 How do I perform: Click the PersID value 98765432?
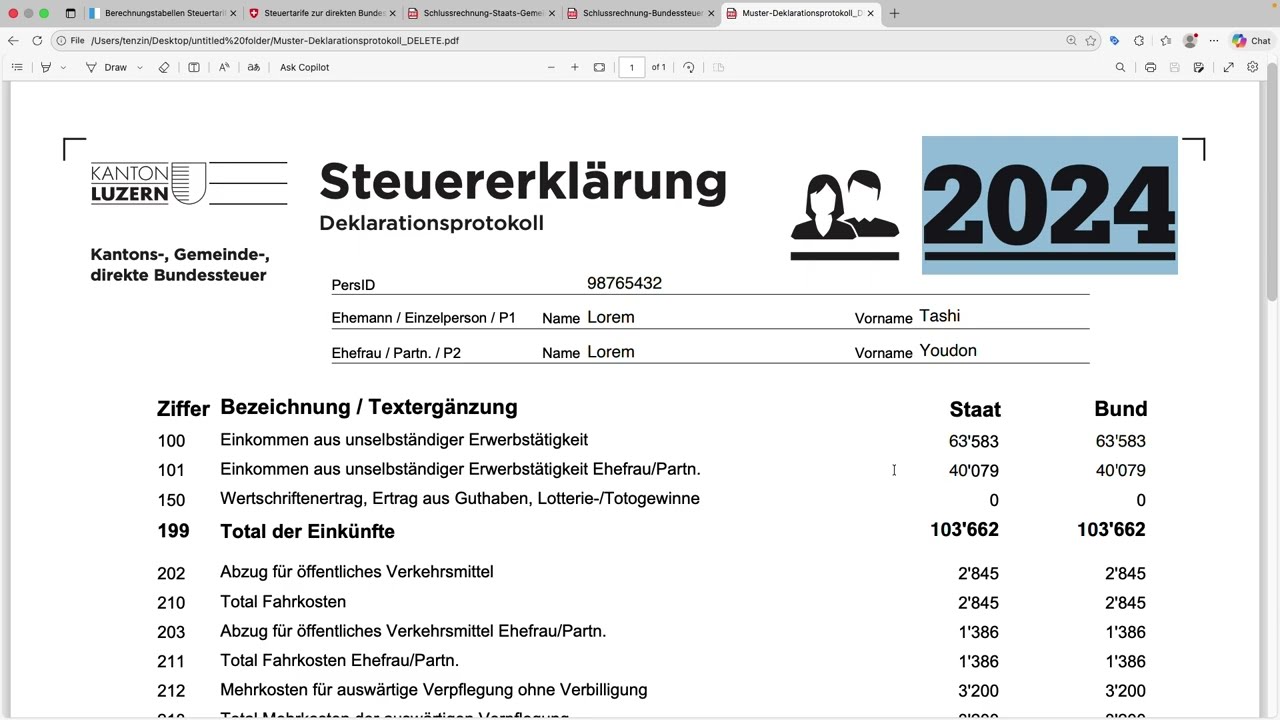point(624,283)
